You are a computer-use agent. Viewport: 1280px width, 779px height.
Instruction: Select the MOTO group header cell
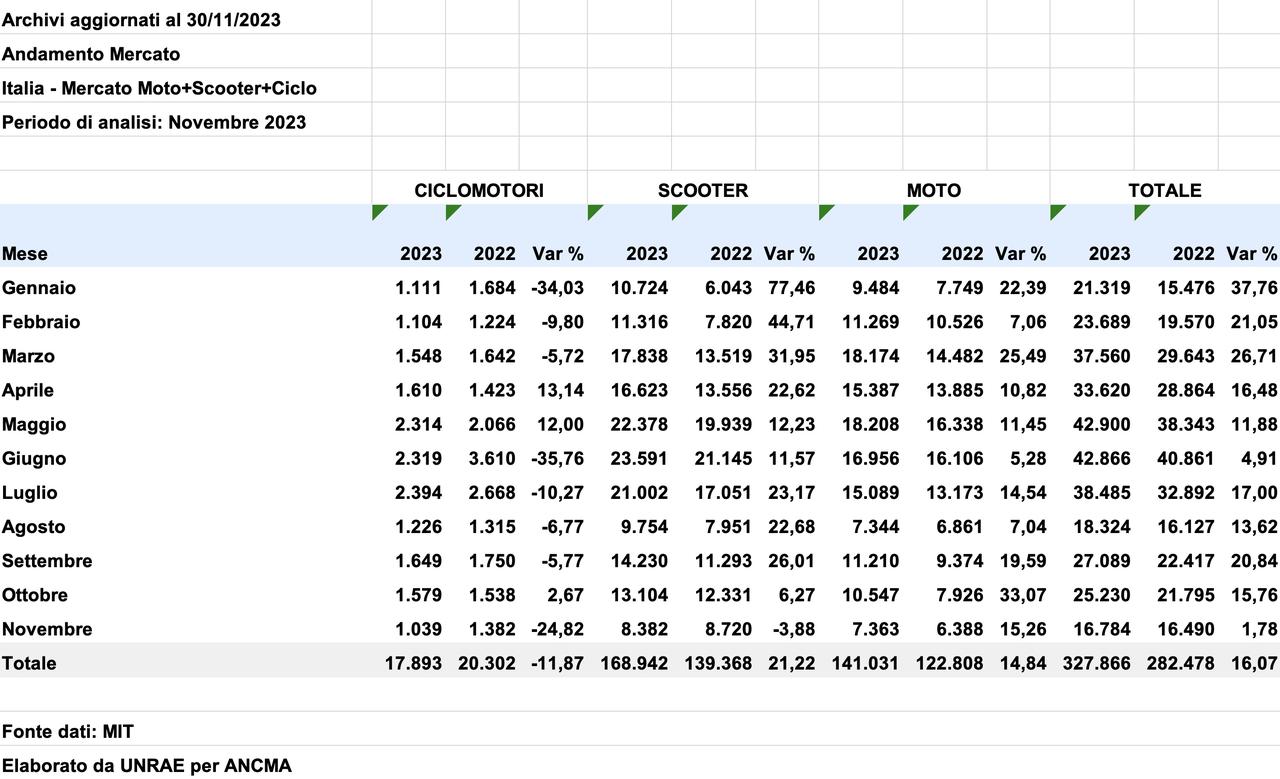933,190
